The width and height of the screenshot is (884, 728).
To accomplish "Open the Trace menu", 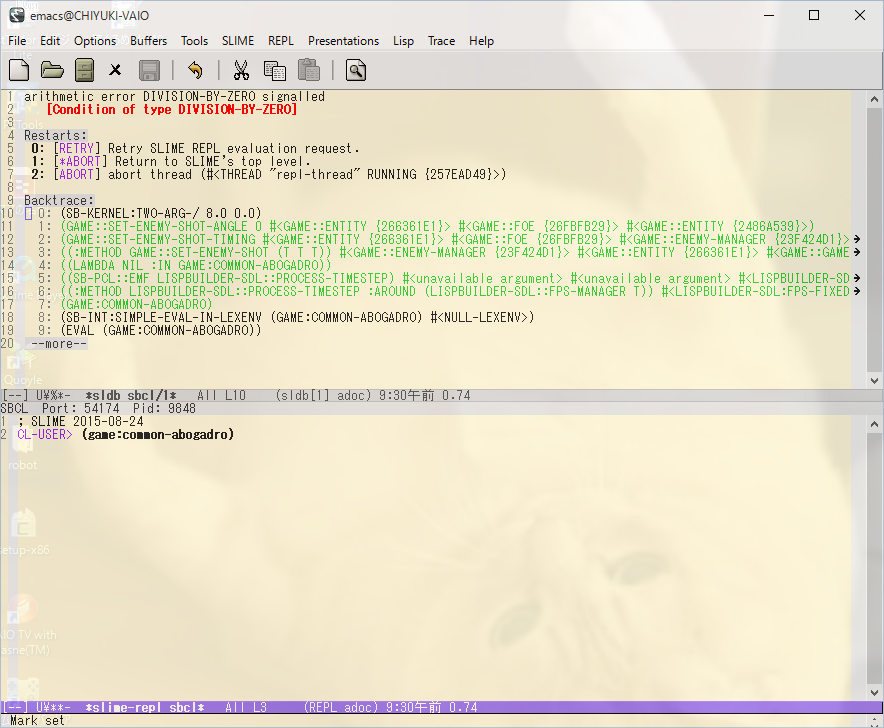I will [441, 41].
